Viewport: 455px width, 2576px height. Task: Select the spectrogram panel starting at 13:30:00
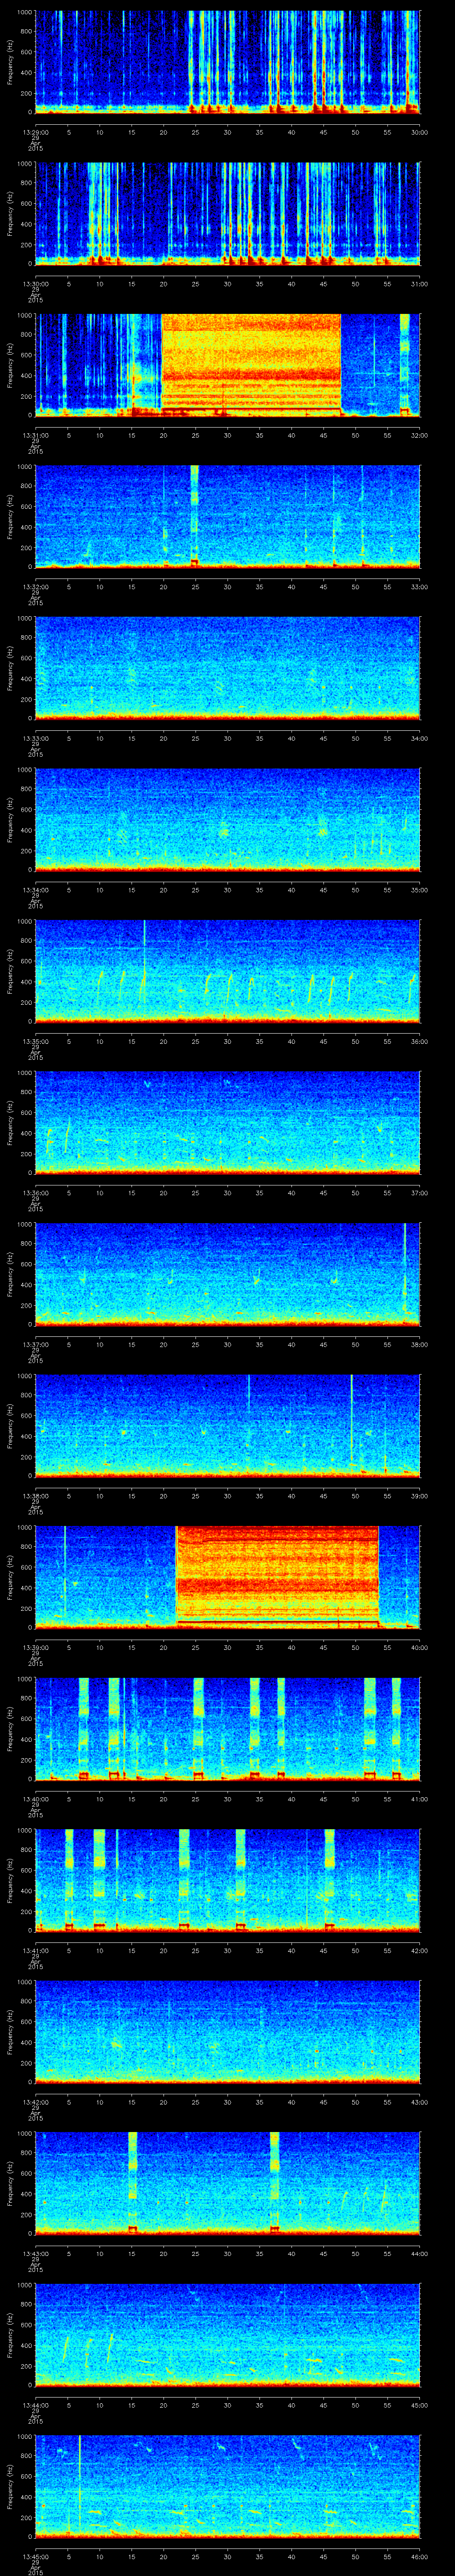click(x=228, y=213)
